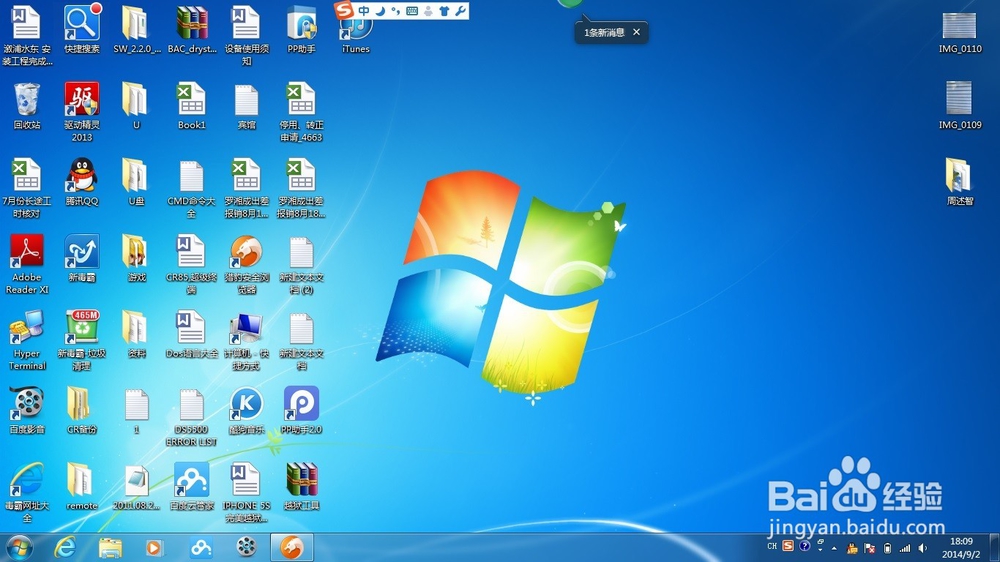This screenshot has width=1000, height=562.
Task: Open BAC_dryst archive on desktop
Action: [192, 29]
